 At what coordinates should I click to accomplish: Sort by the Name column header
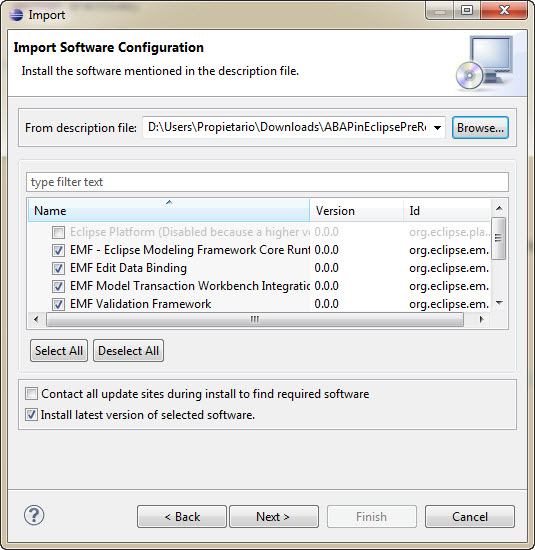pos(169,210)
